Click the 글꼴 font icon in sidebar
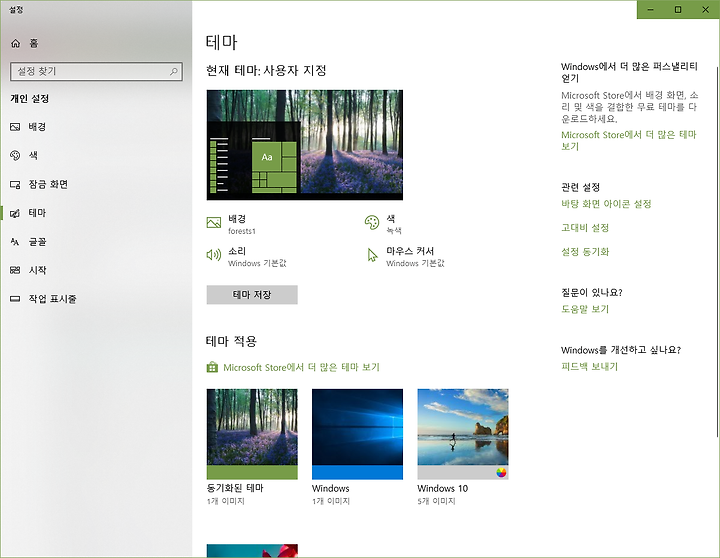This screenshot has width=720, height=558. click(x=15, y=242)
